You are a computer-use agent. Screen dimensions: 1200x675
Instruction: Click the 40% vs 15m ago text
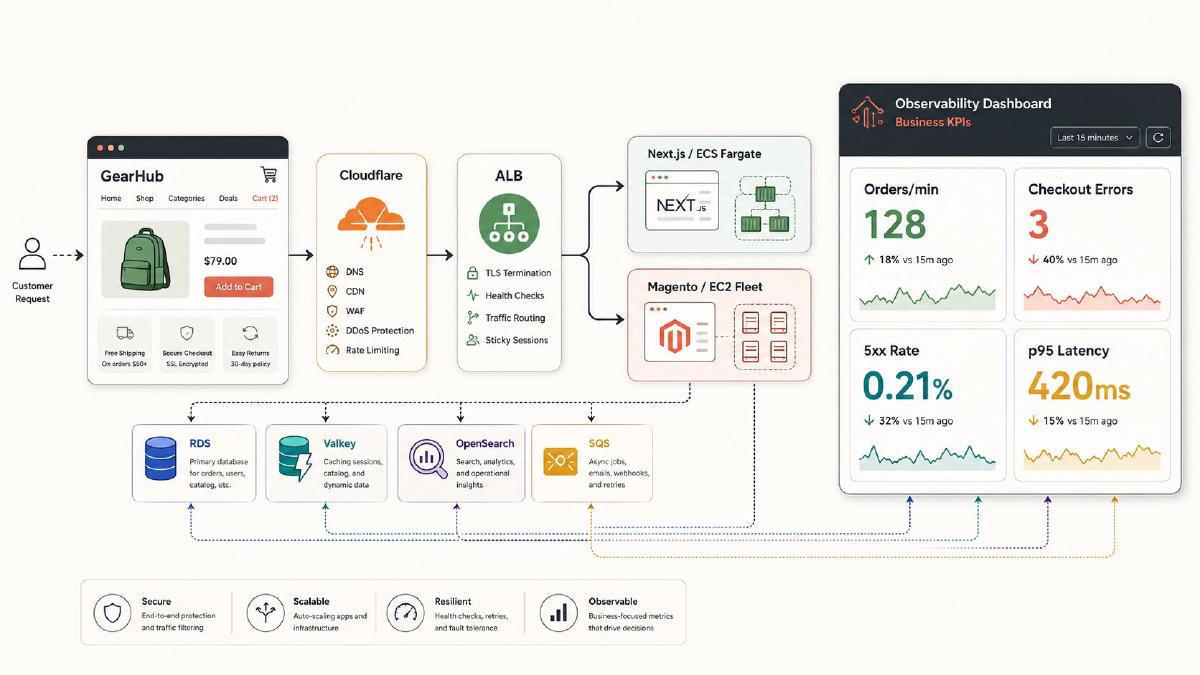1080,260
